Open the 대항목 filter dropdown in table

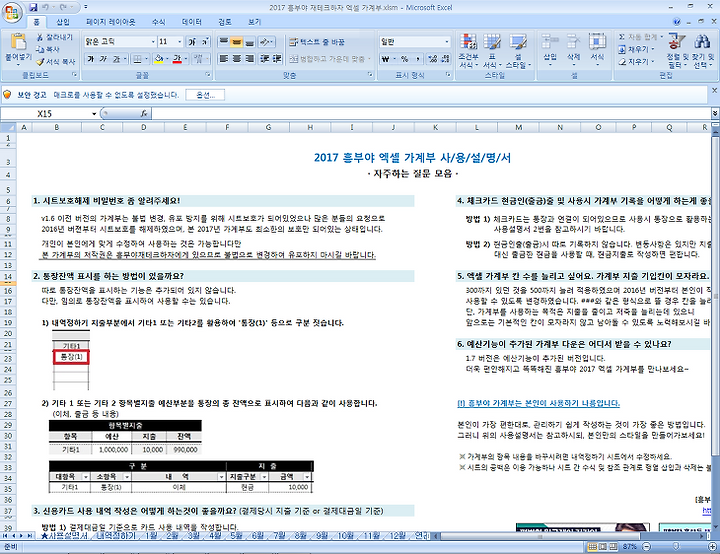[85, 477]
